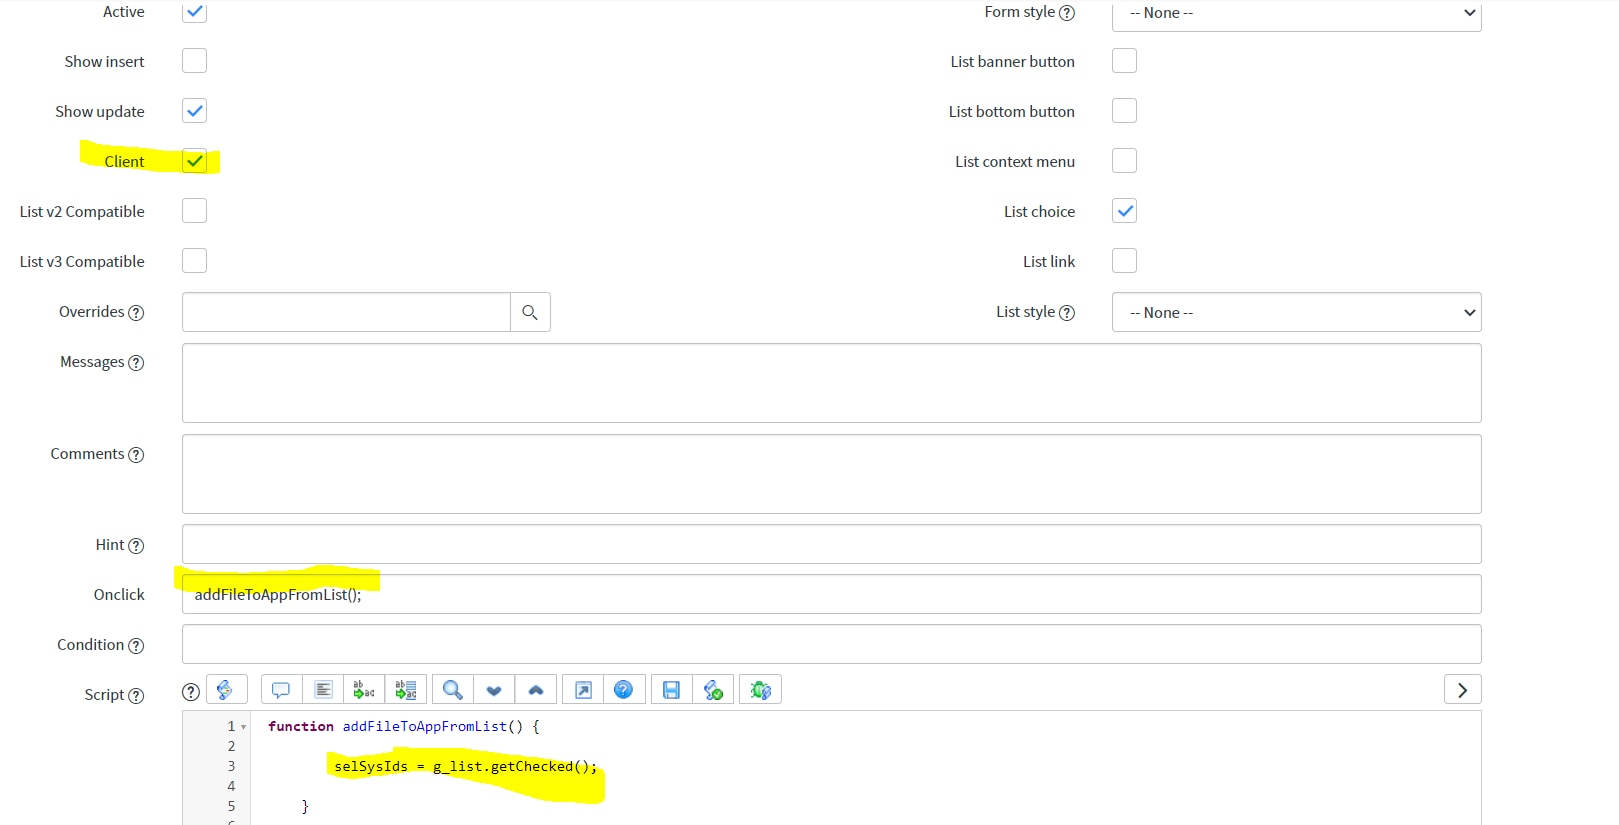The height and width of the screenshot is (825, 1619).
Task: Click inside the Messages text area
Action: coord(831,383)
